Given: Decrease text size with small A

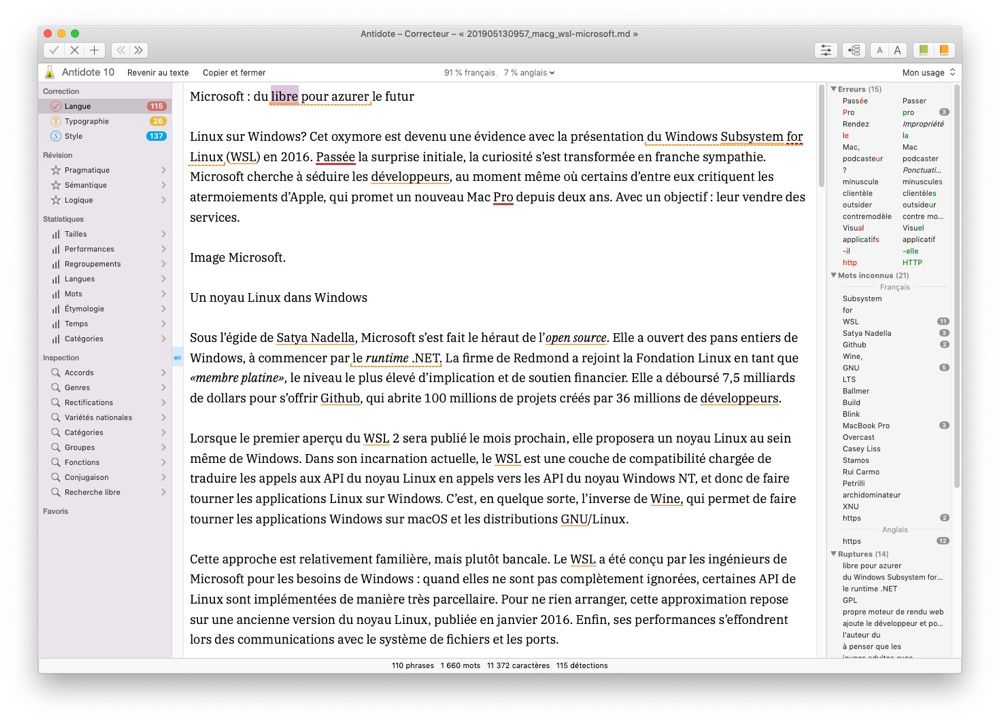Looking at the screenshot, I should click(x=879, y=50).
